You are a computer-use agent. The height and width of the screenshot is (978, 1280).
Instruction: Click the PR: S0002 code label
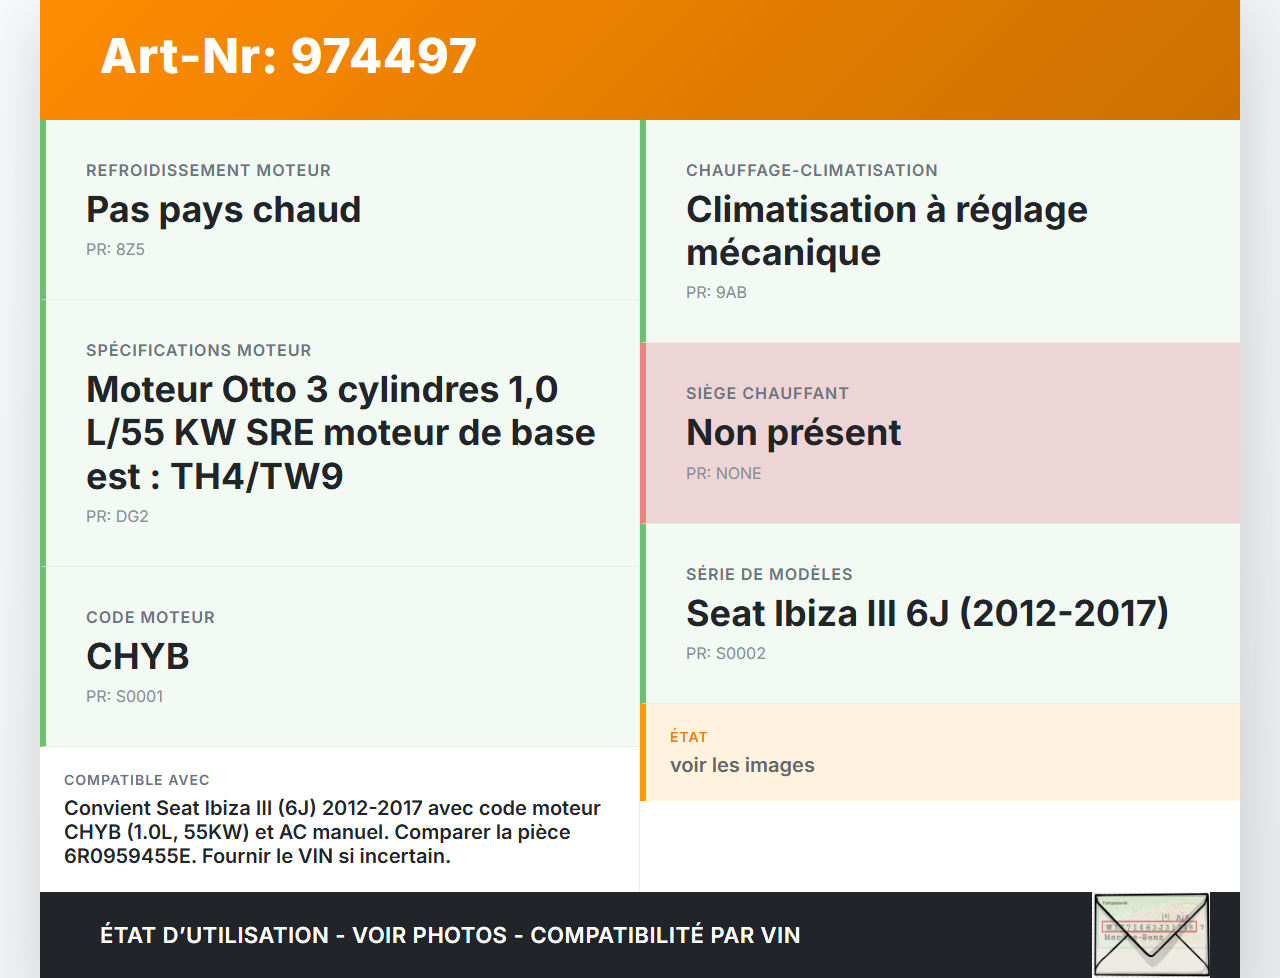725,653
